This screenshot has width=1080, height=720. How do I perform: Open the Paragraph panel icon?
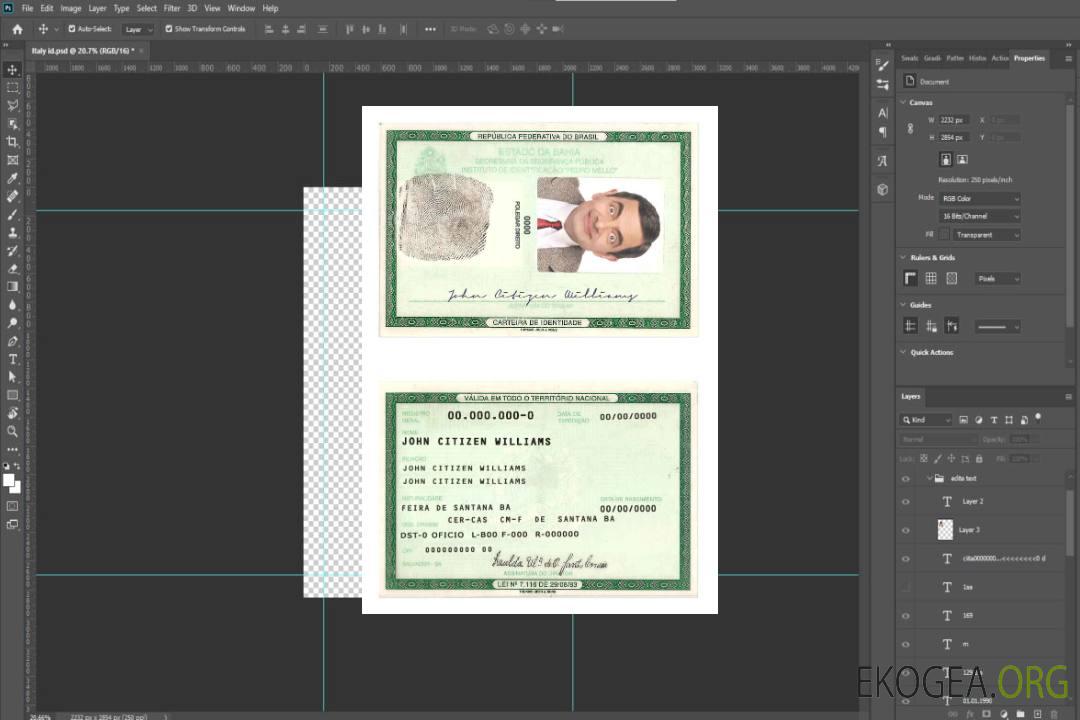click(x=883, y=132)
